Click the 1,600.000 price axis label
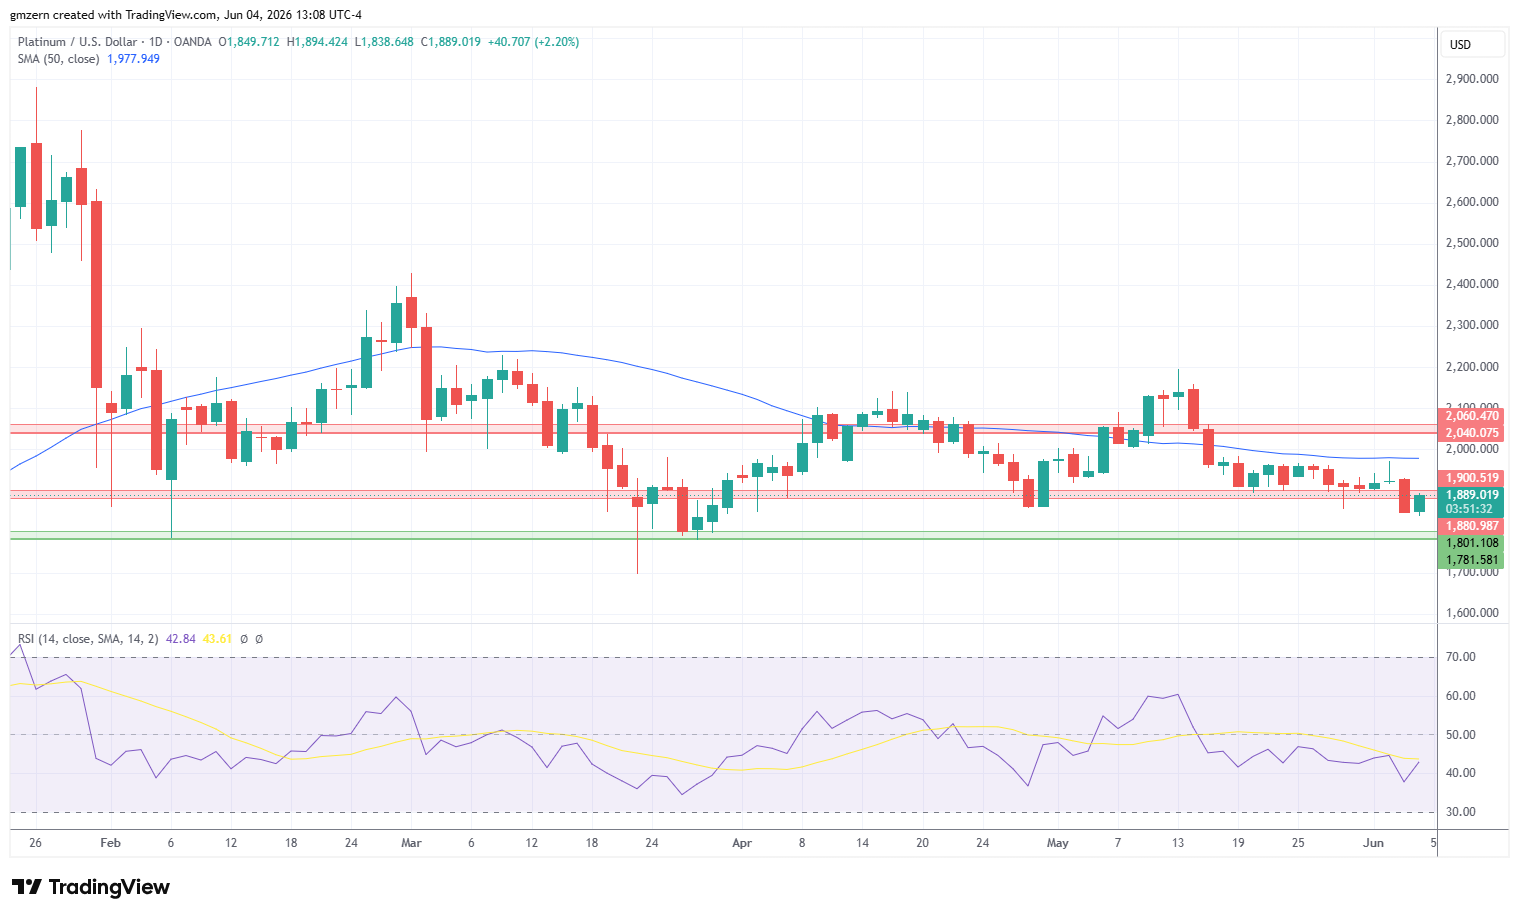The width and height of the screenshot is (1519, 917). 1472,613
